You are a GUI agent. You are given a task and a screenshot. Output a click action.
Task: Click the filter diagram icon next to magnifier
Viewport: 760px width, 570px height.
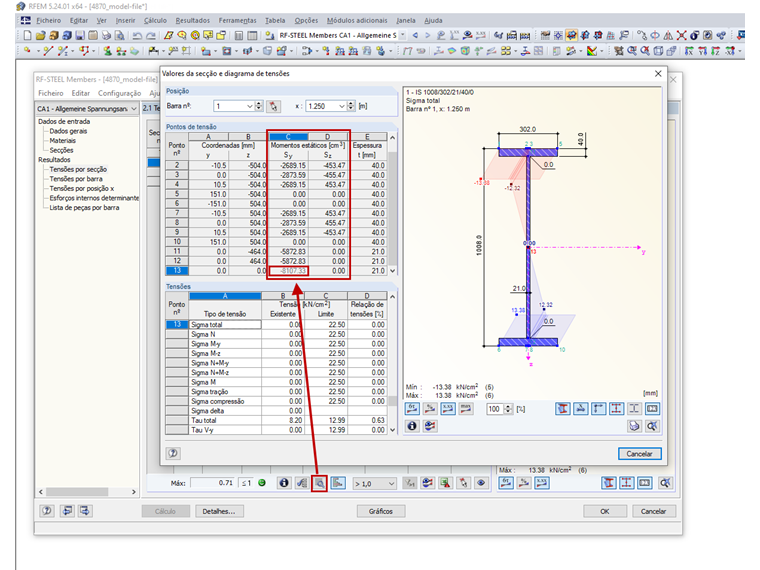(338, 483)
